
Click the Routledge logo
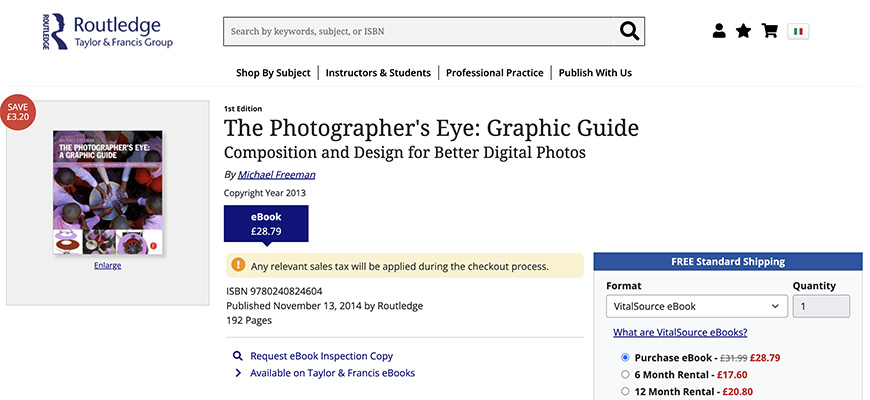[x=108, y=32]
